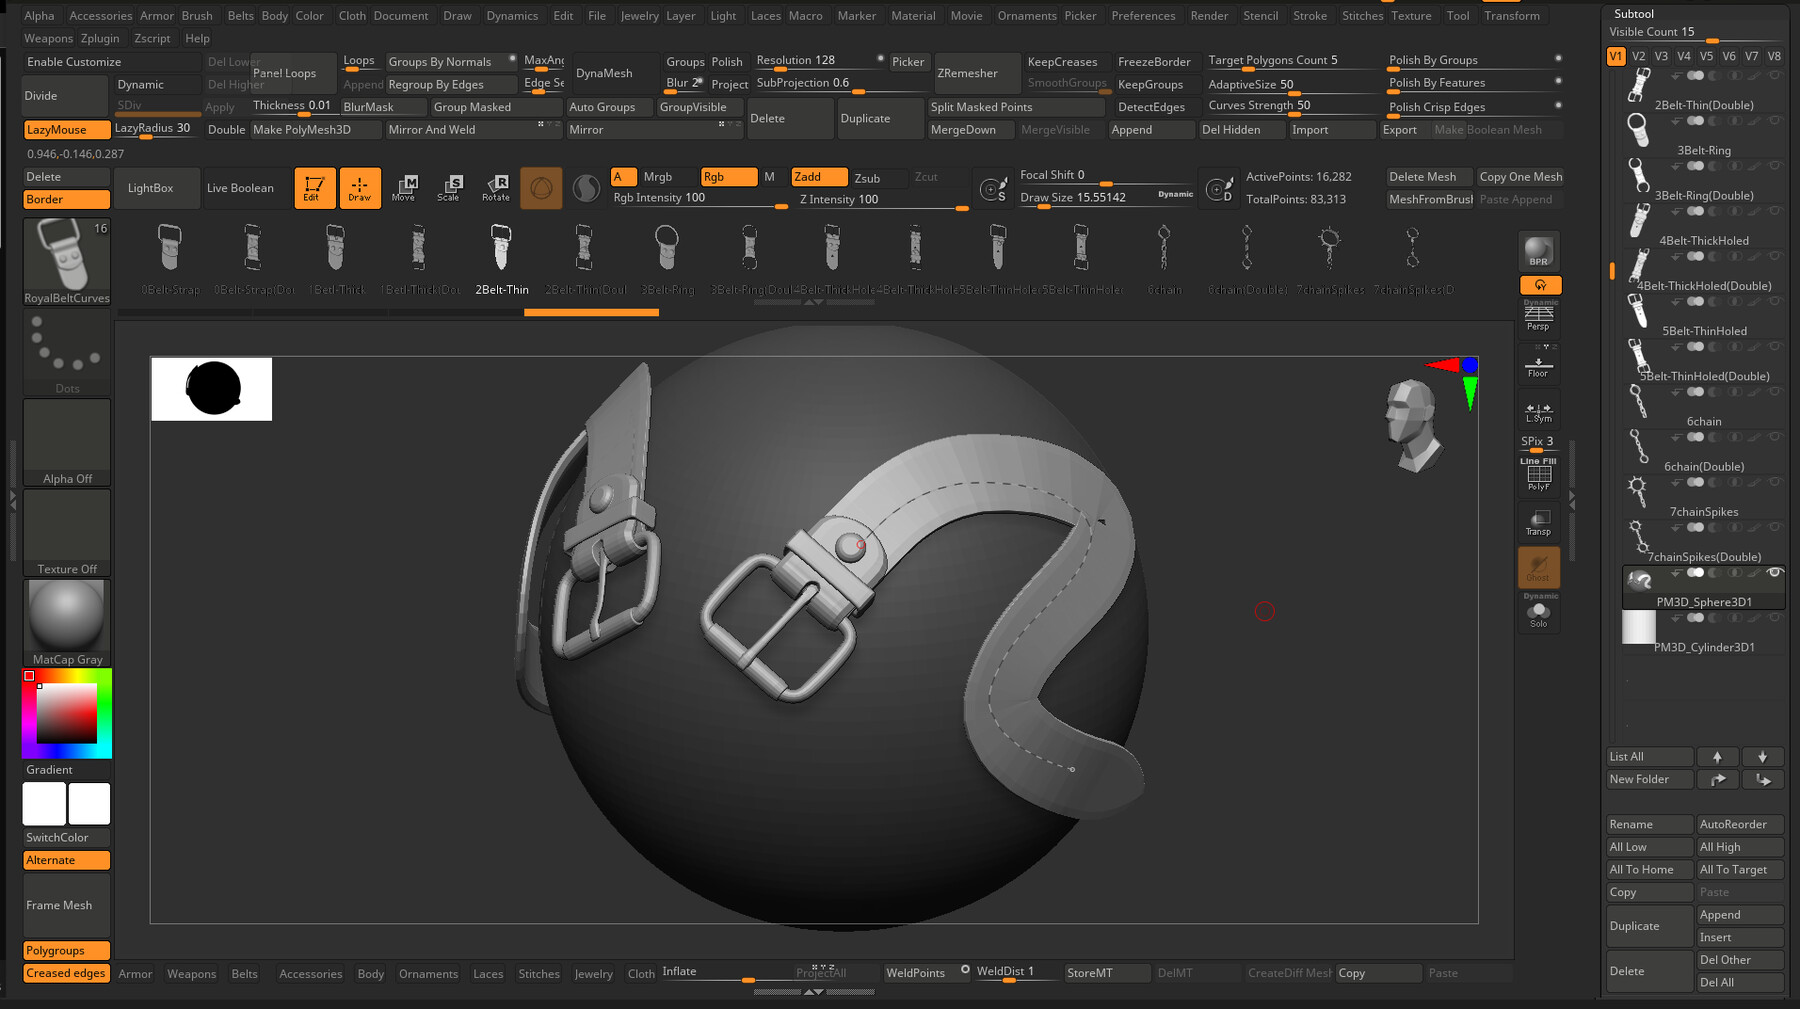Click the black circle reference thumbnail in canvas
This screenshot has width=1800, height=1009.
click(212, 389)
